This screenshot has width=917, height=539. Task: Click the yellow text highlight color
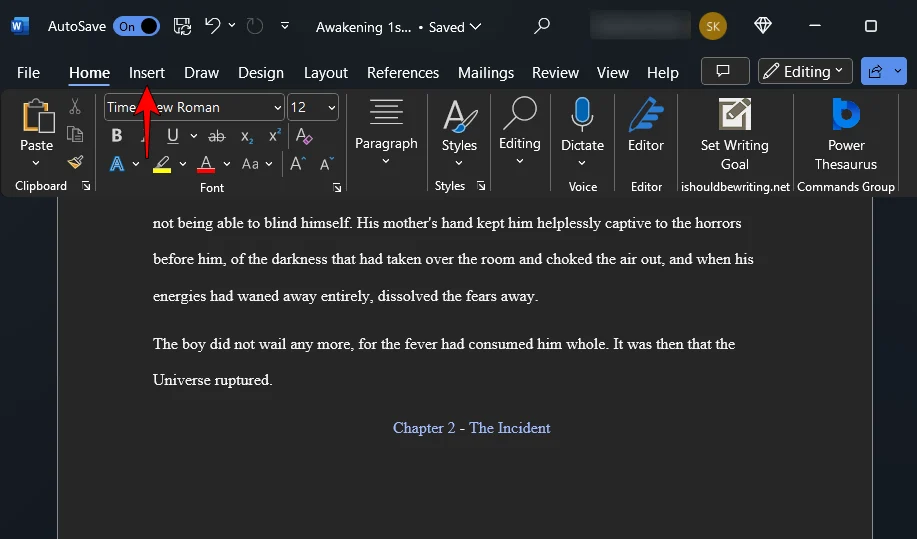[x=162, y=164]
